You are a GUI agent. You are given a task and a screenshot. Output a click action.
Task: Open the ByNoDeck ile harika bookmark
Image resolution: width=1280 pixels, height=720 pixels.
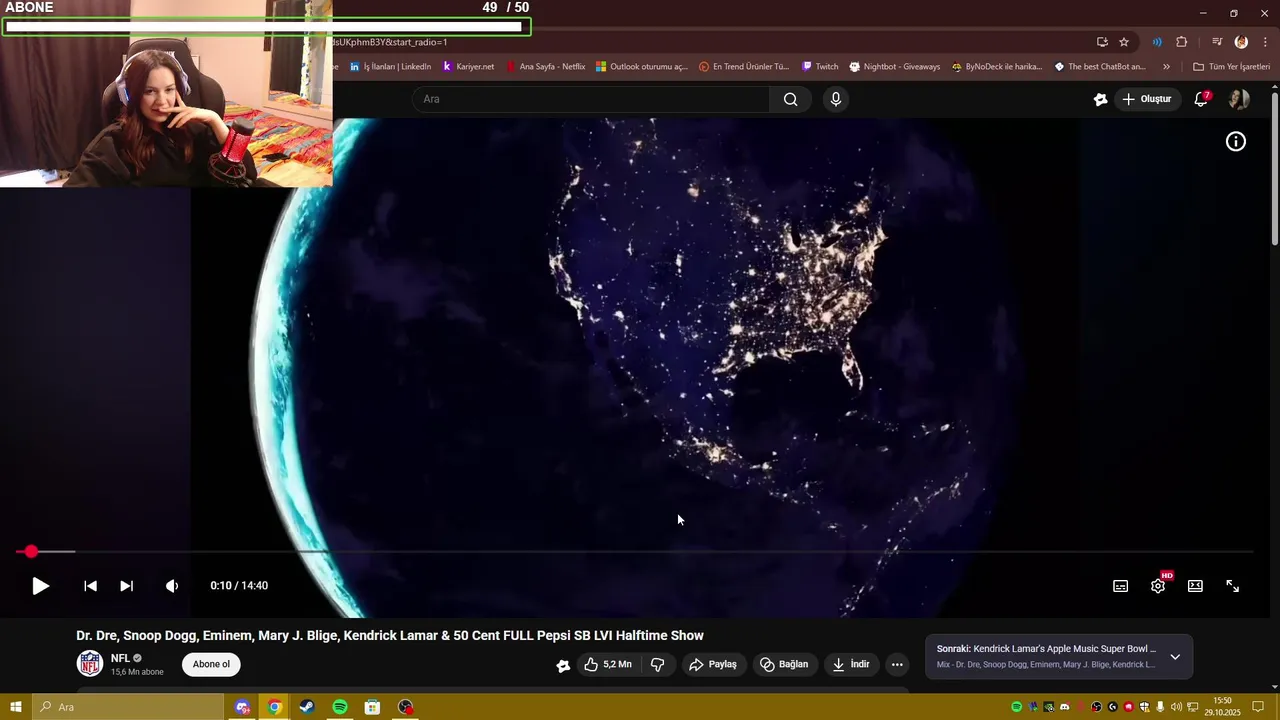pos(997,67)
